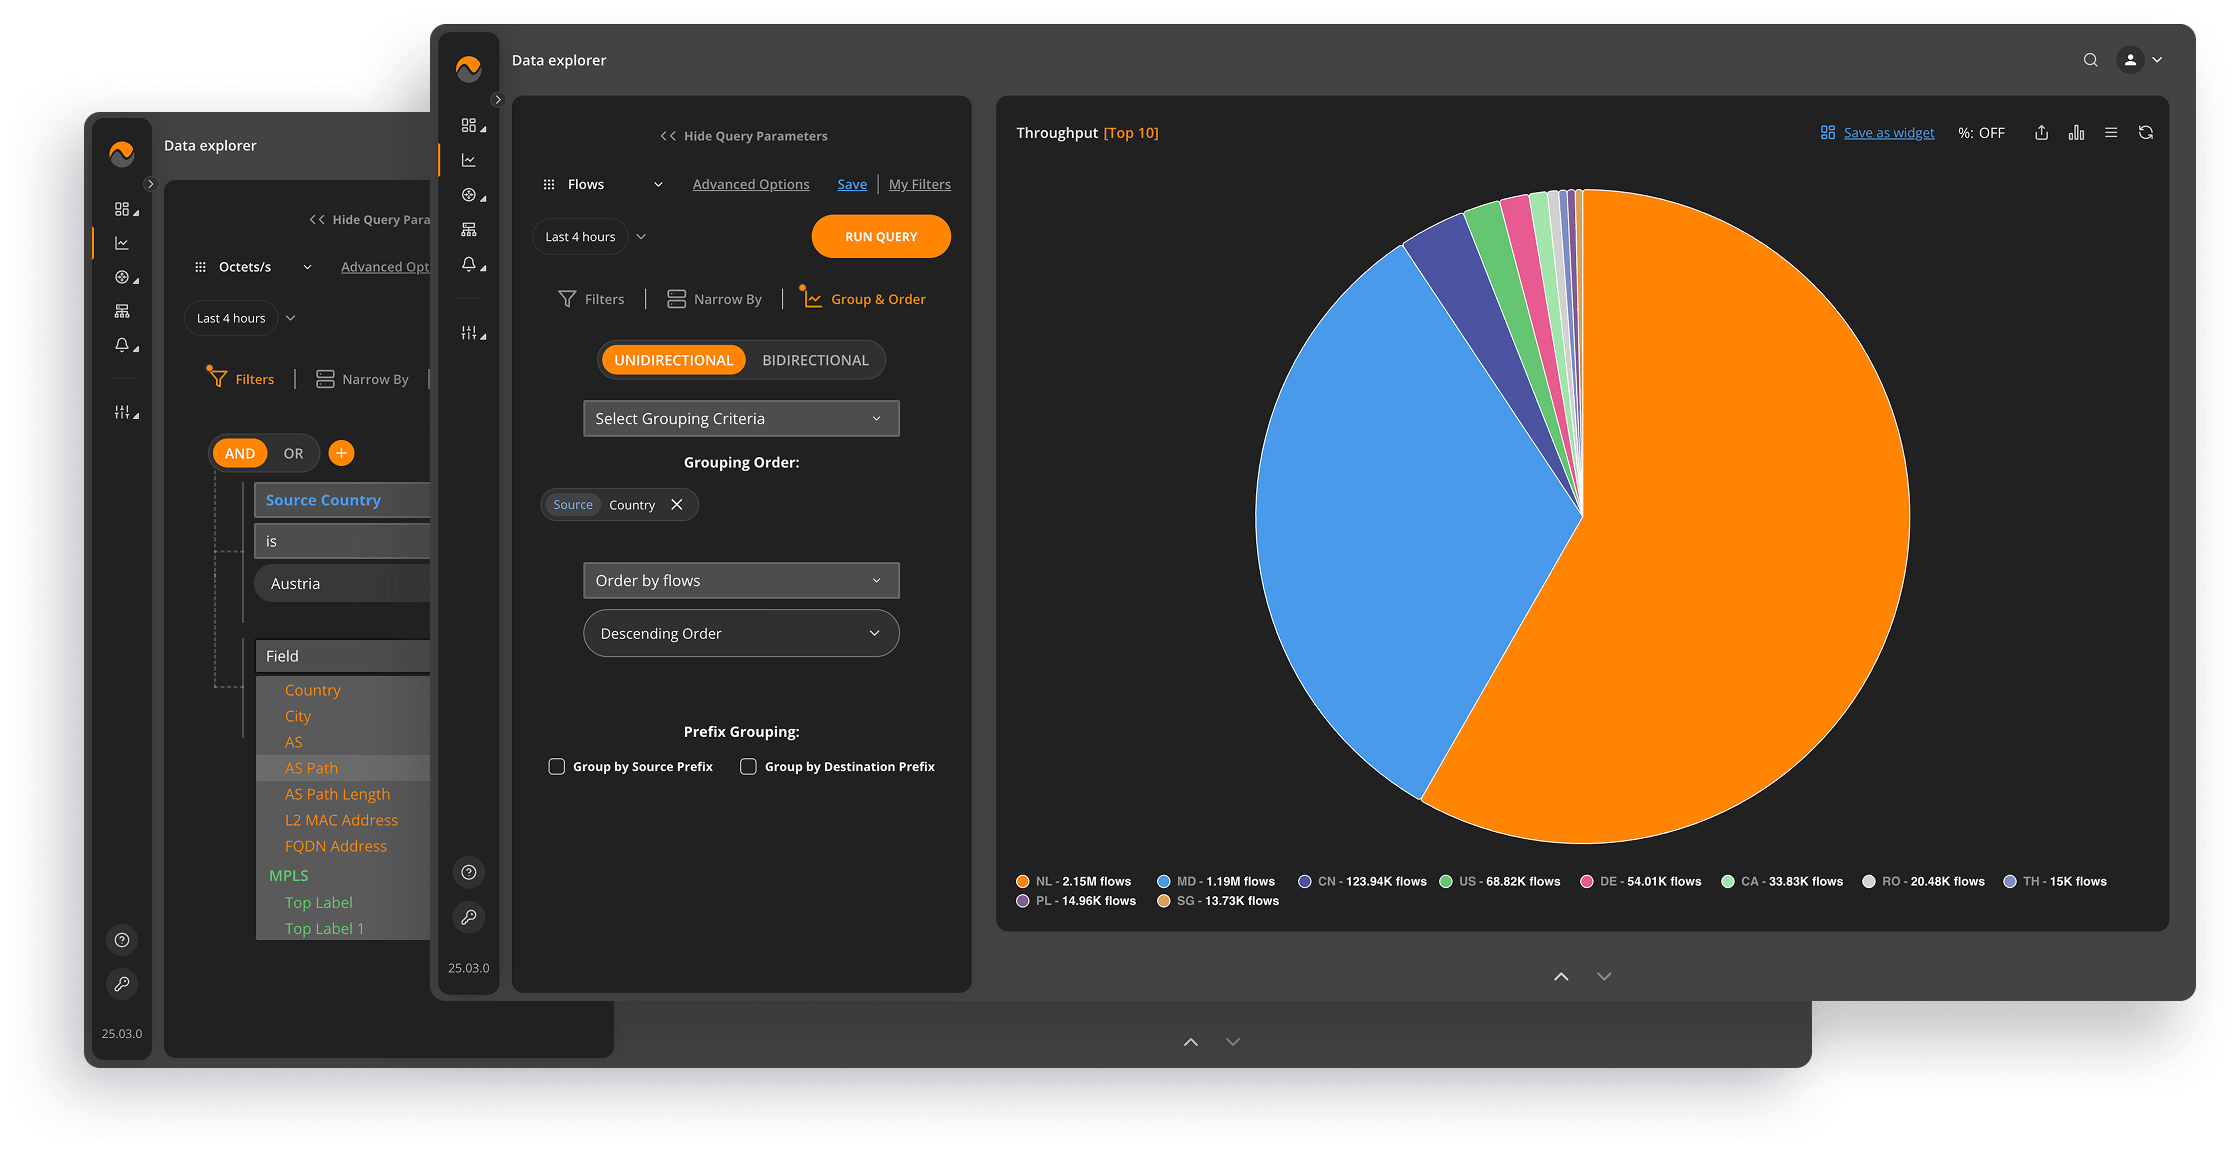Open help icon in front window sidebar
Image resolution: width=2240 pixels, height=1152 pixels.
pos(469,872)
